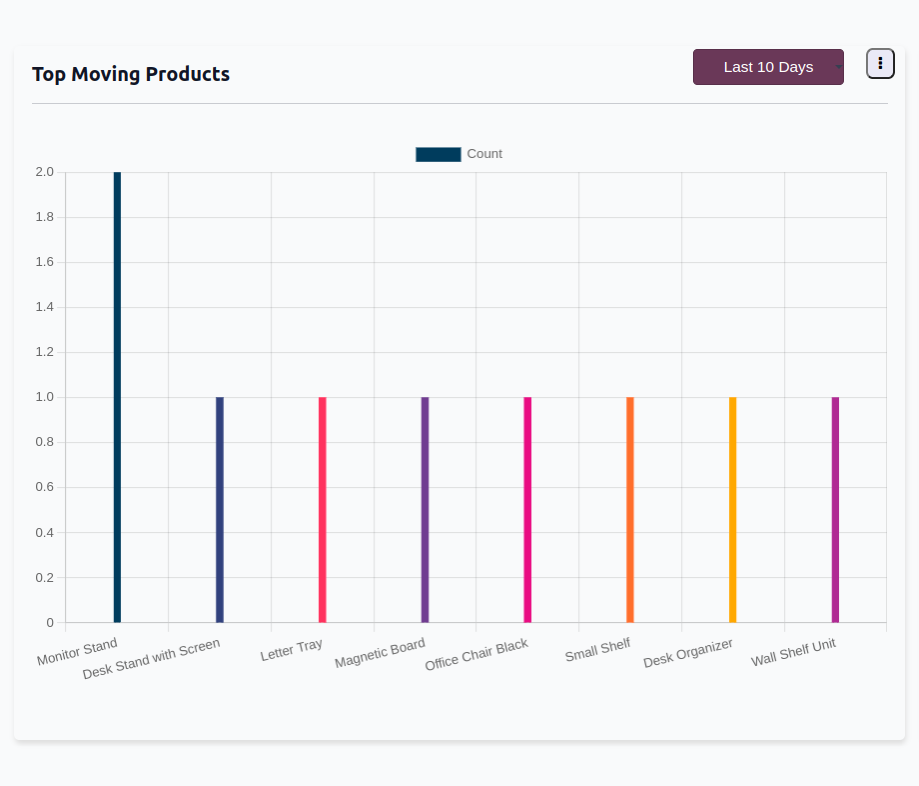Image resolution: width=919 pixels, height=786 pixels.
Task: Open the three-dot options menu
Action: tap(880, 63)
